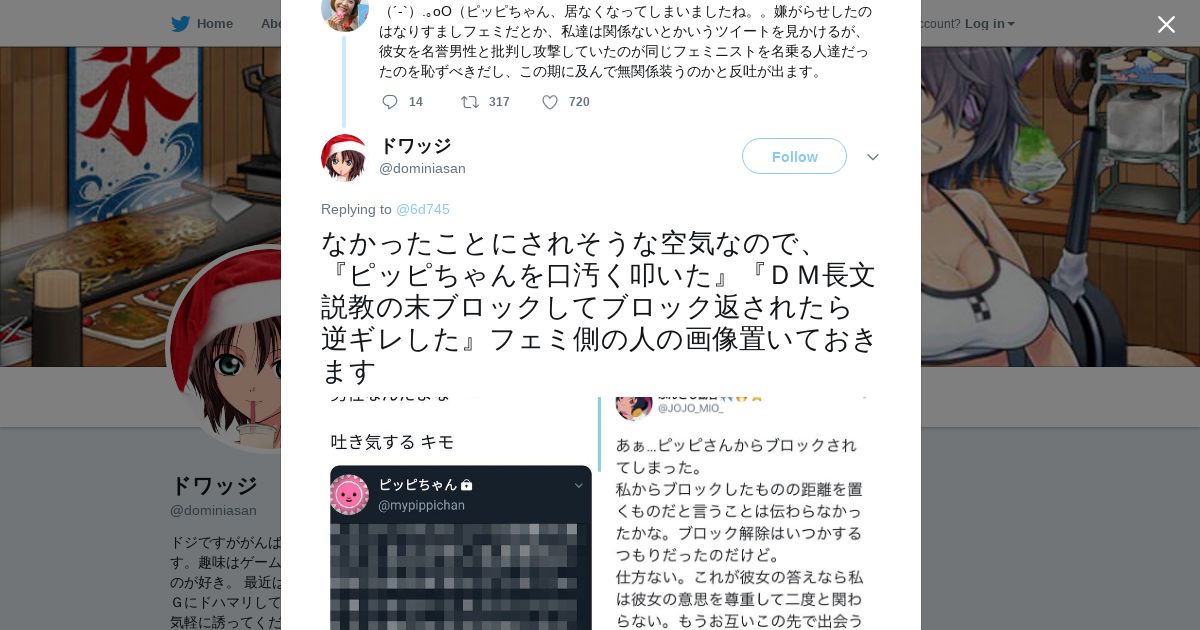Image resolution: width=1200 pixels, height=630 pixels.
Task: Expand the tweet options chevron beside Follow
Action: point(873,157)
